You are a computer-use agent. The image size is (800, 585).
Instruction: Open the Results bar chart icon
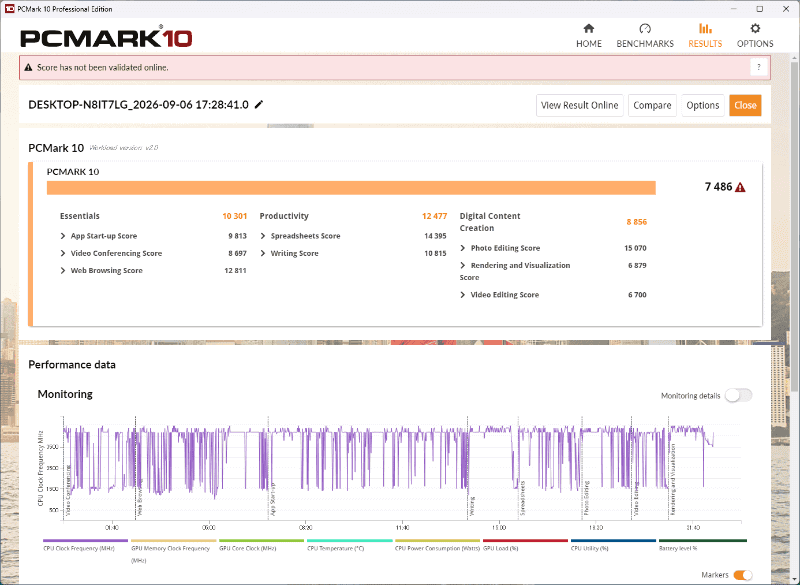[705, 29]
